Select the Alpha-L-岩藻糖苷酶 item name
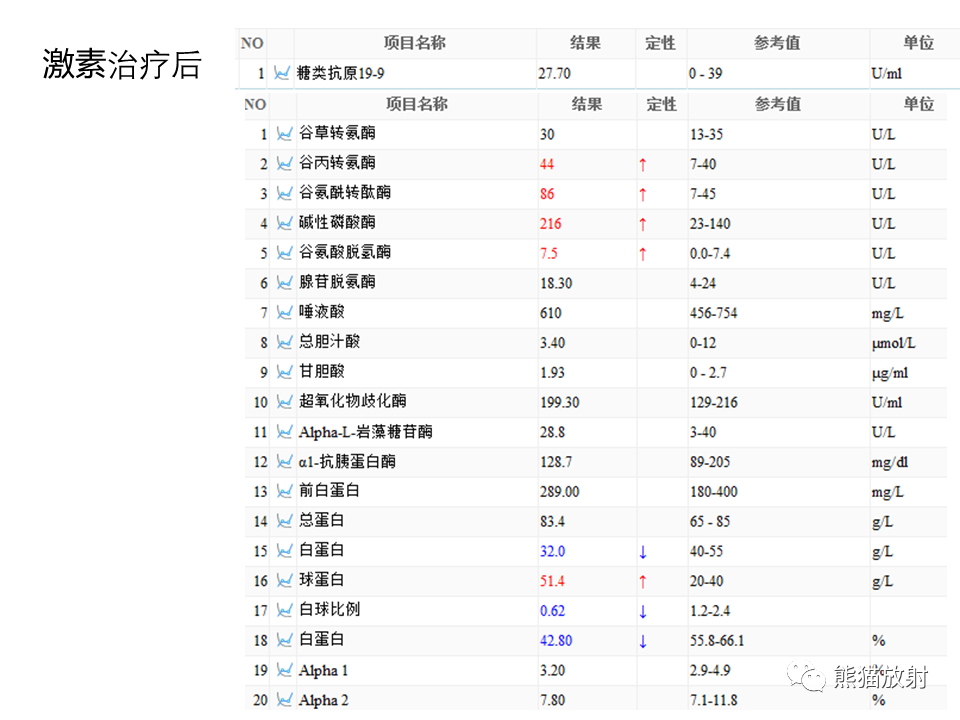This screenshot has width=960, height=720. click(x=366, y=432)
